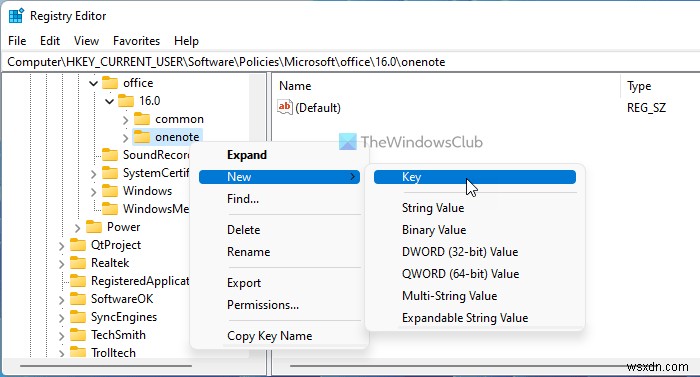The width and height of the screenshot is (700, 377).
Task: Choose Delete in the context menu
Action: pos(279,230)
